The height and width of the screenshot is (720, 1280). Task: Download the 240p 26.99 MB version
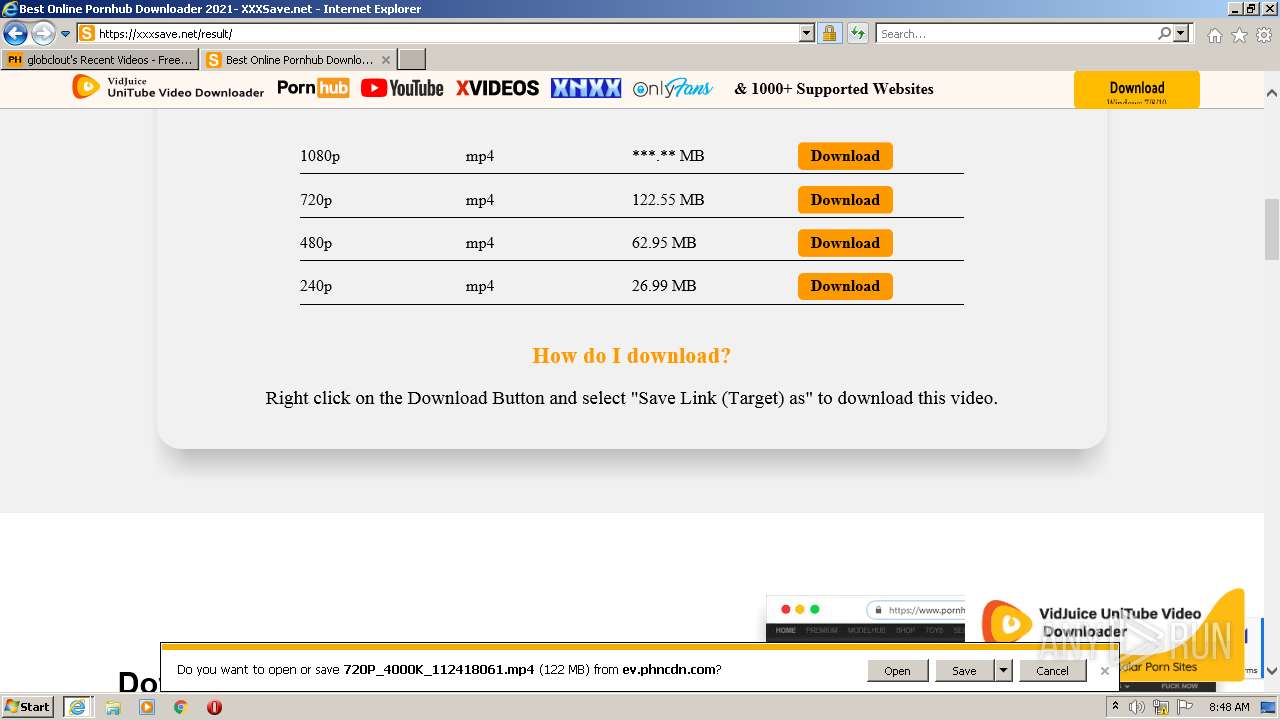tap(845, 286)
